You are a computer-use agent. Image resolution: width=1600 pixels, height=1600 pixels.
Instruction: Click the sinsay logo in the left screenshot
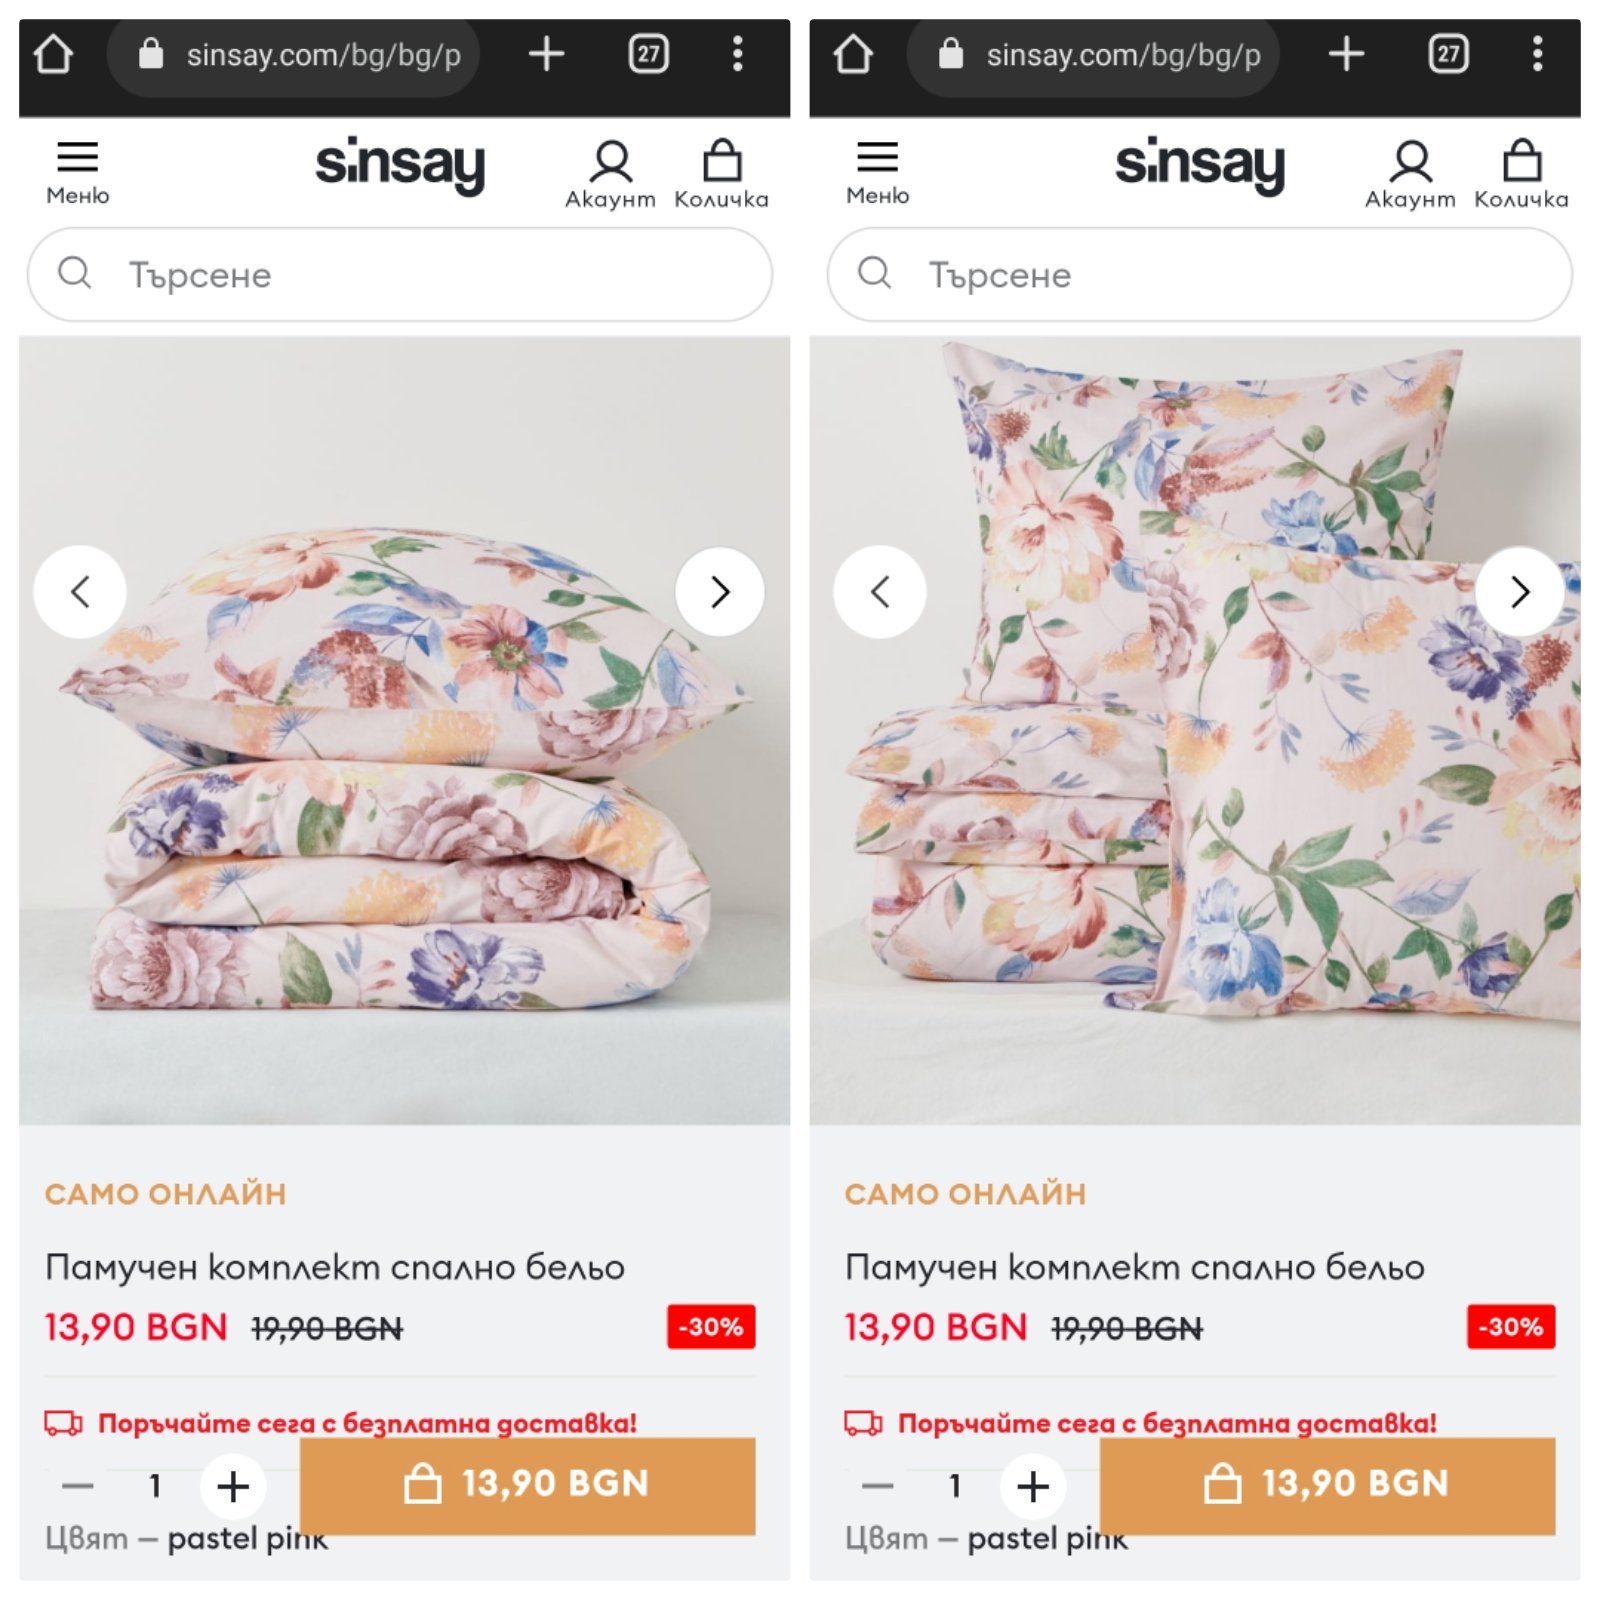(x=400, y=165)
